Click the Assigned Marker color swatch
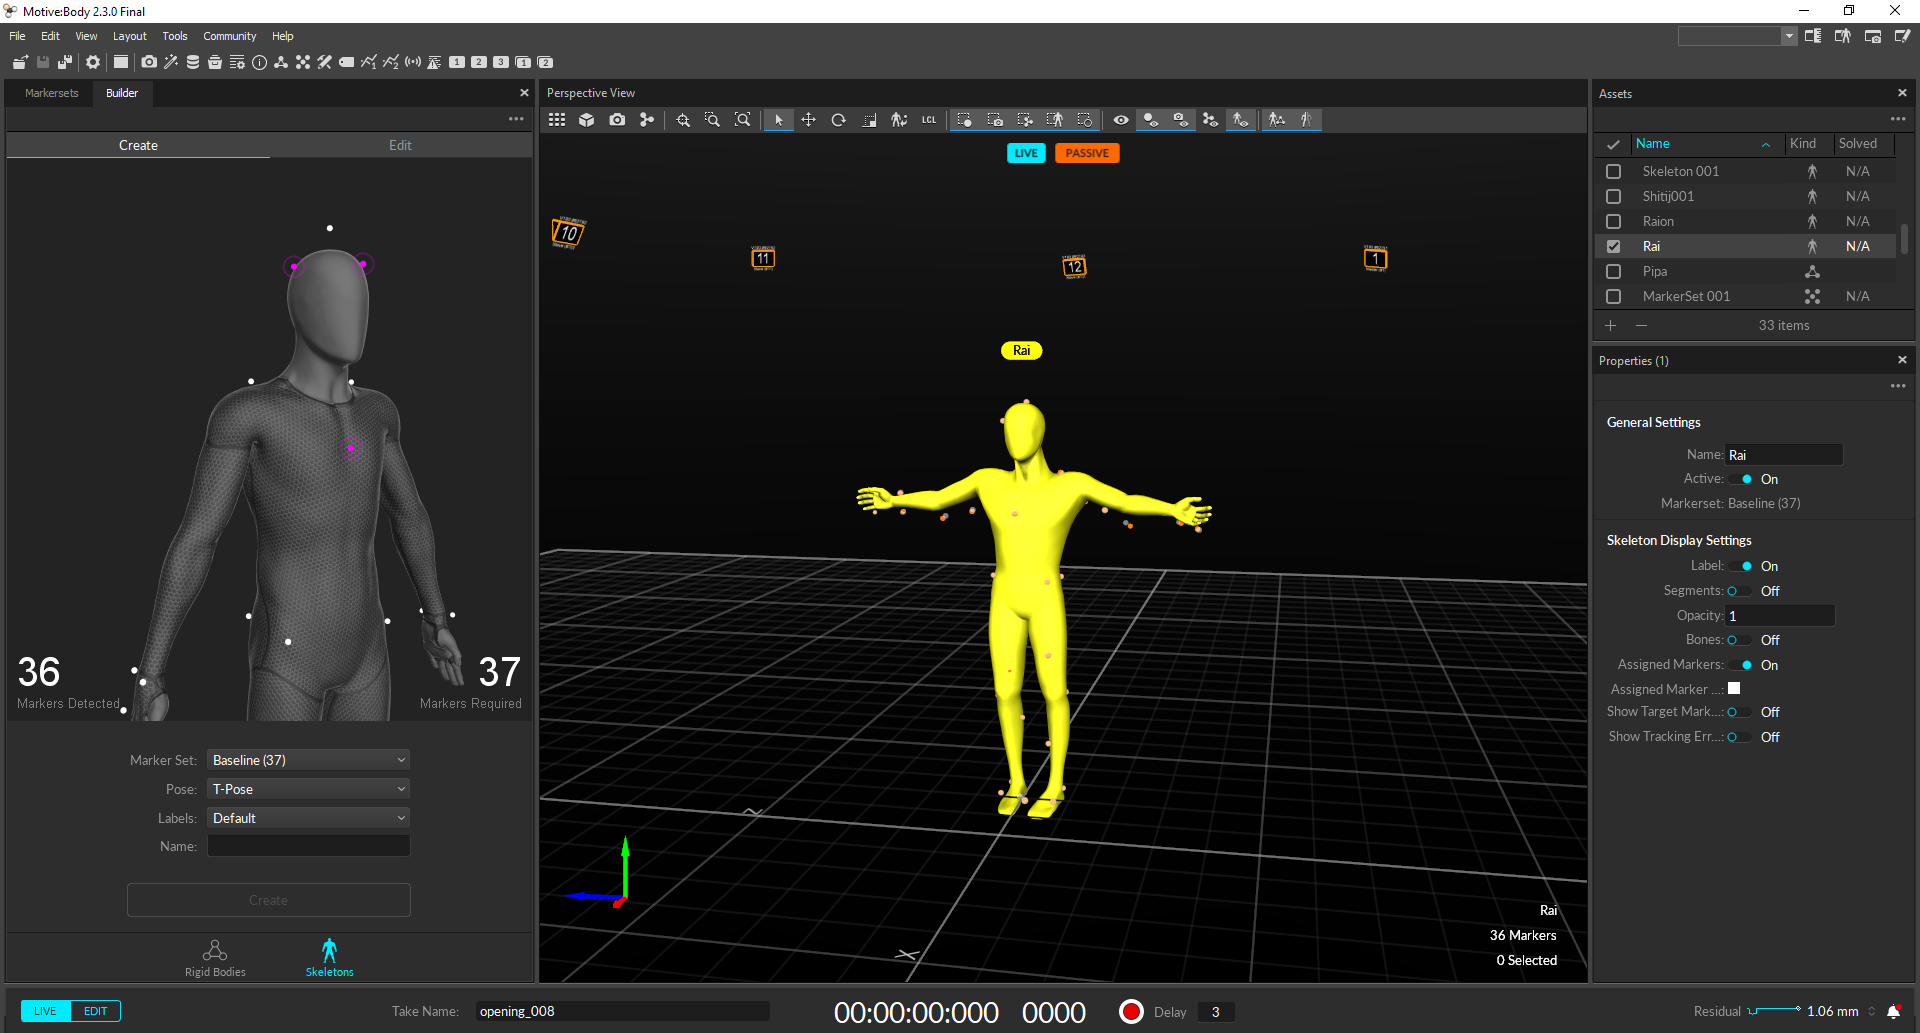The width and height of the screenshot is (1920, 1033). 1734,689
